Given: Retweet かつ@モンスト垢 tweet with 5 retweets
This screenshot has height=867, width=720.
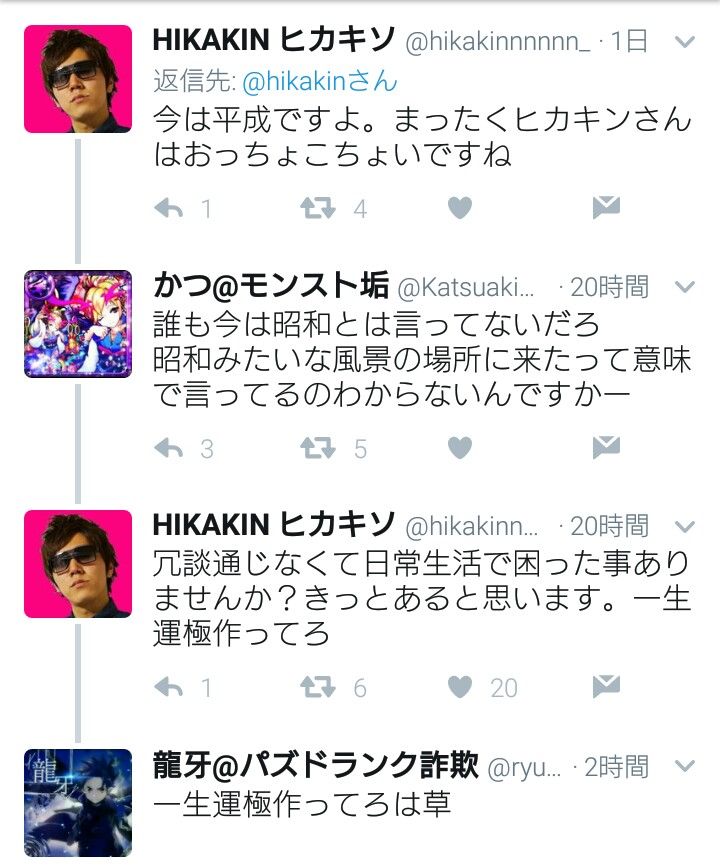Looking at the screenshot, I should coord(317,448).
